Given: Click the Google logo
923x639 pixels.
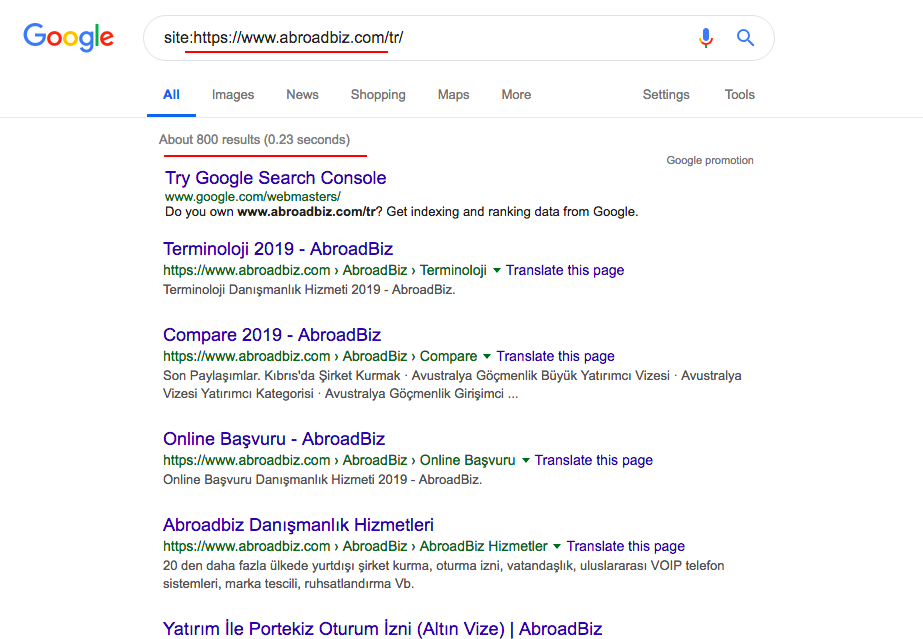Looking at the screenshot, I should (x=68, y=38).
